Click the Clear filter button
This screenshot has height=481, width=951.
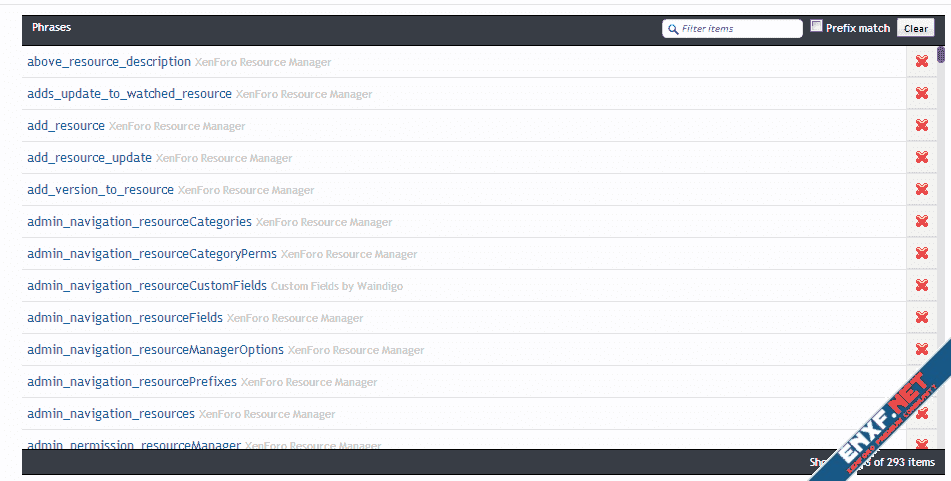point(915,28)
